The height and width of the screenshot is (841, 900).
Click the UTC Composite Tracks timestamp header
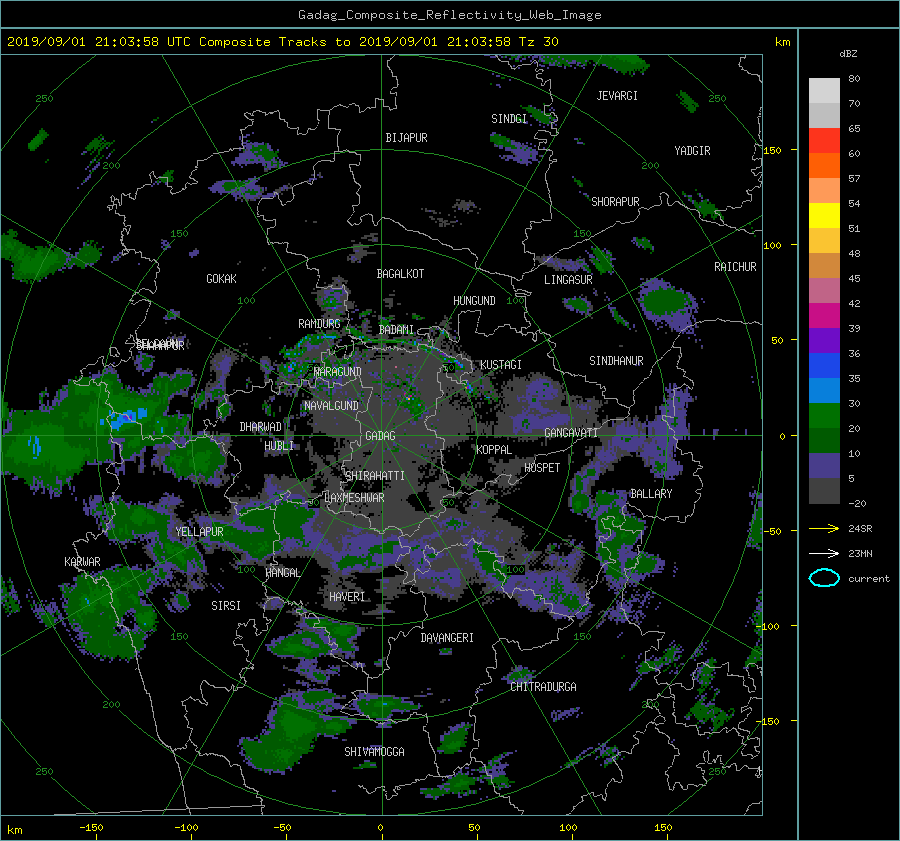(282, 42)
